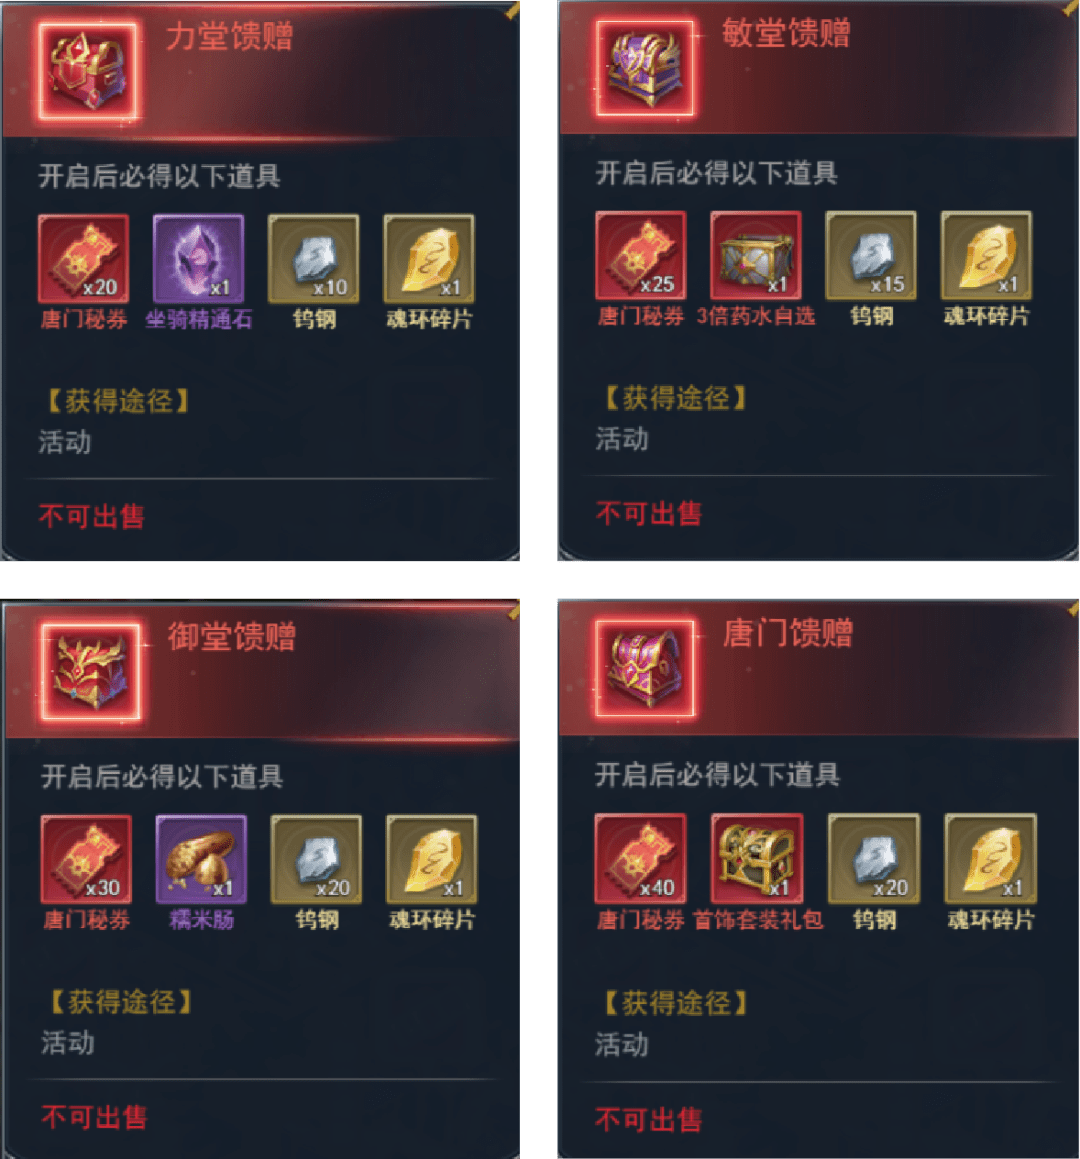This screenshot has height=1159, width=1080.
Task: Click the 唐门秘券 x20 ticket in 力堂馈赠
Action: 84,259
